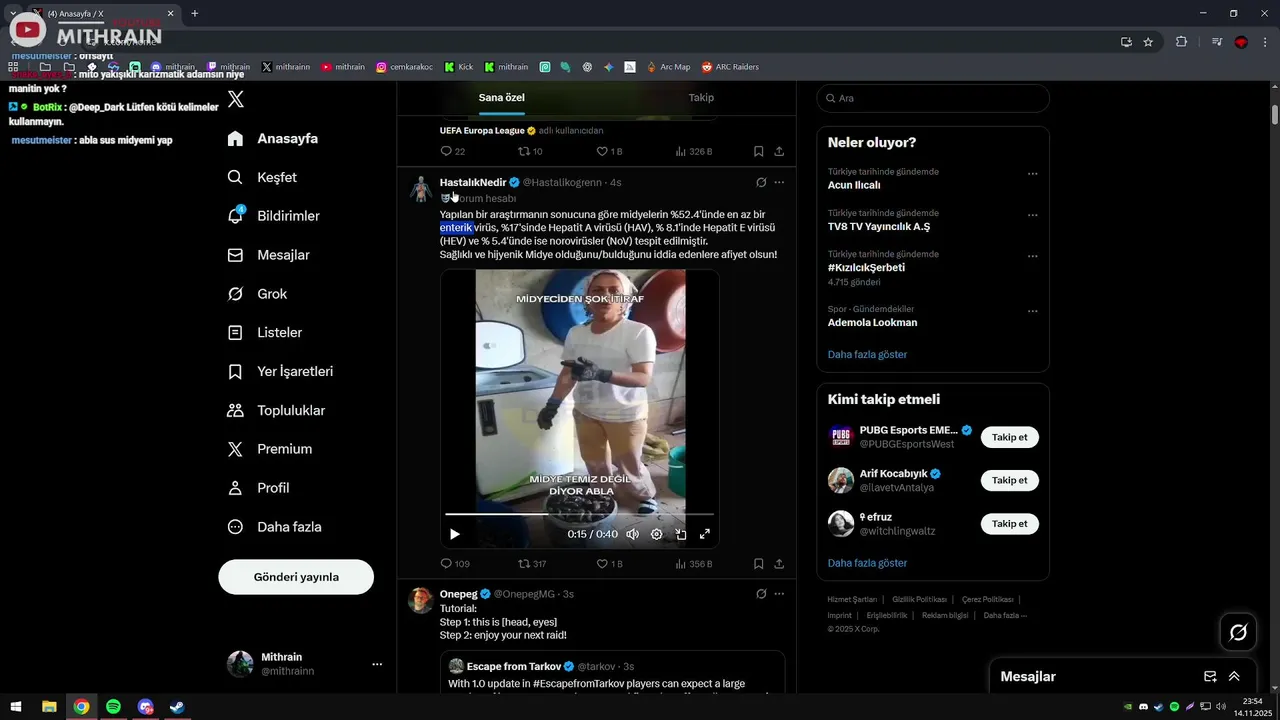This screenshot has height=720, width=1280.
Task: Repost the HastalıkNedir post
Action: pos(532,564)
